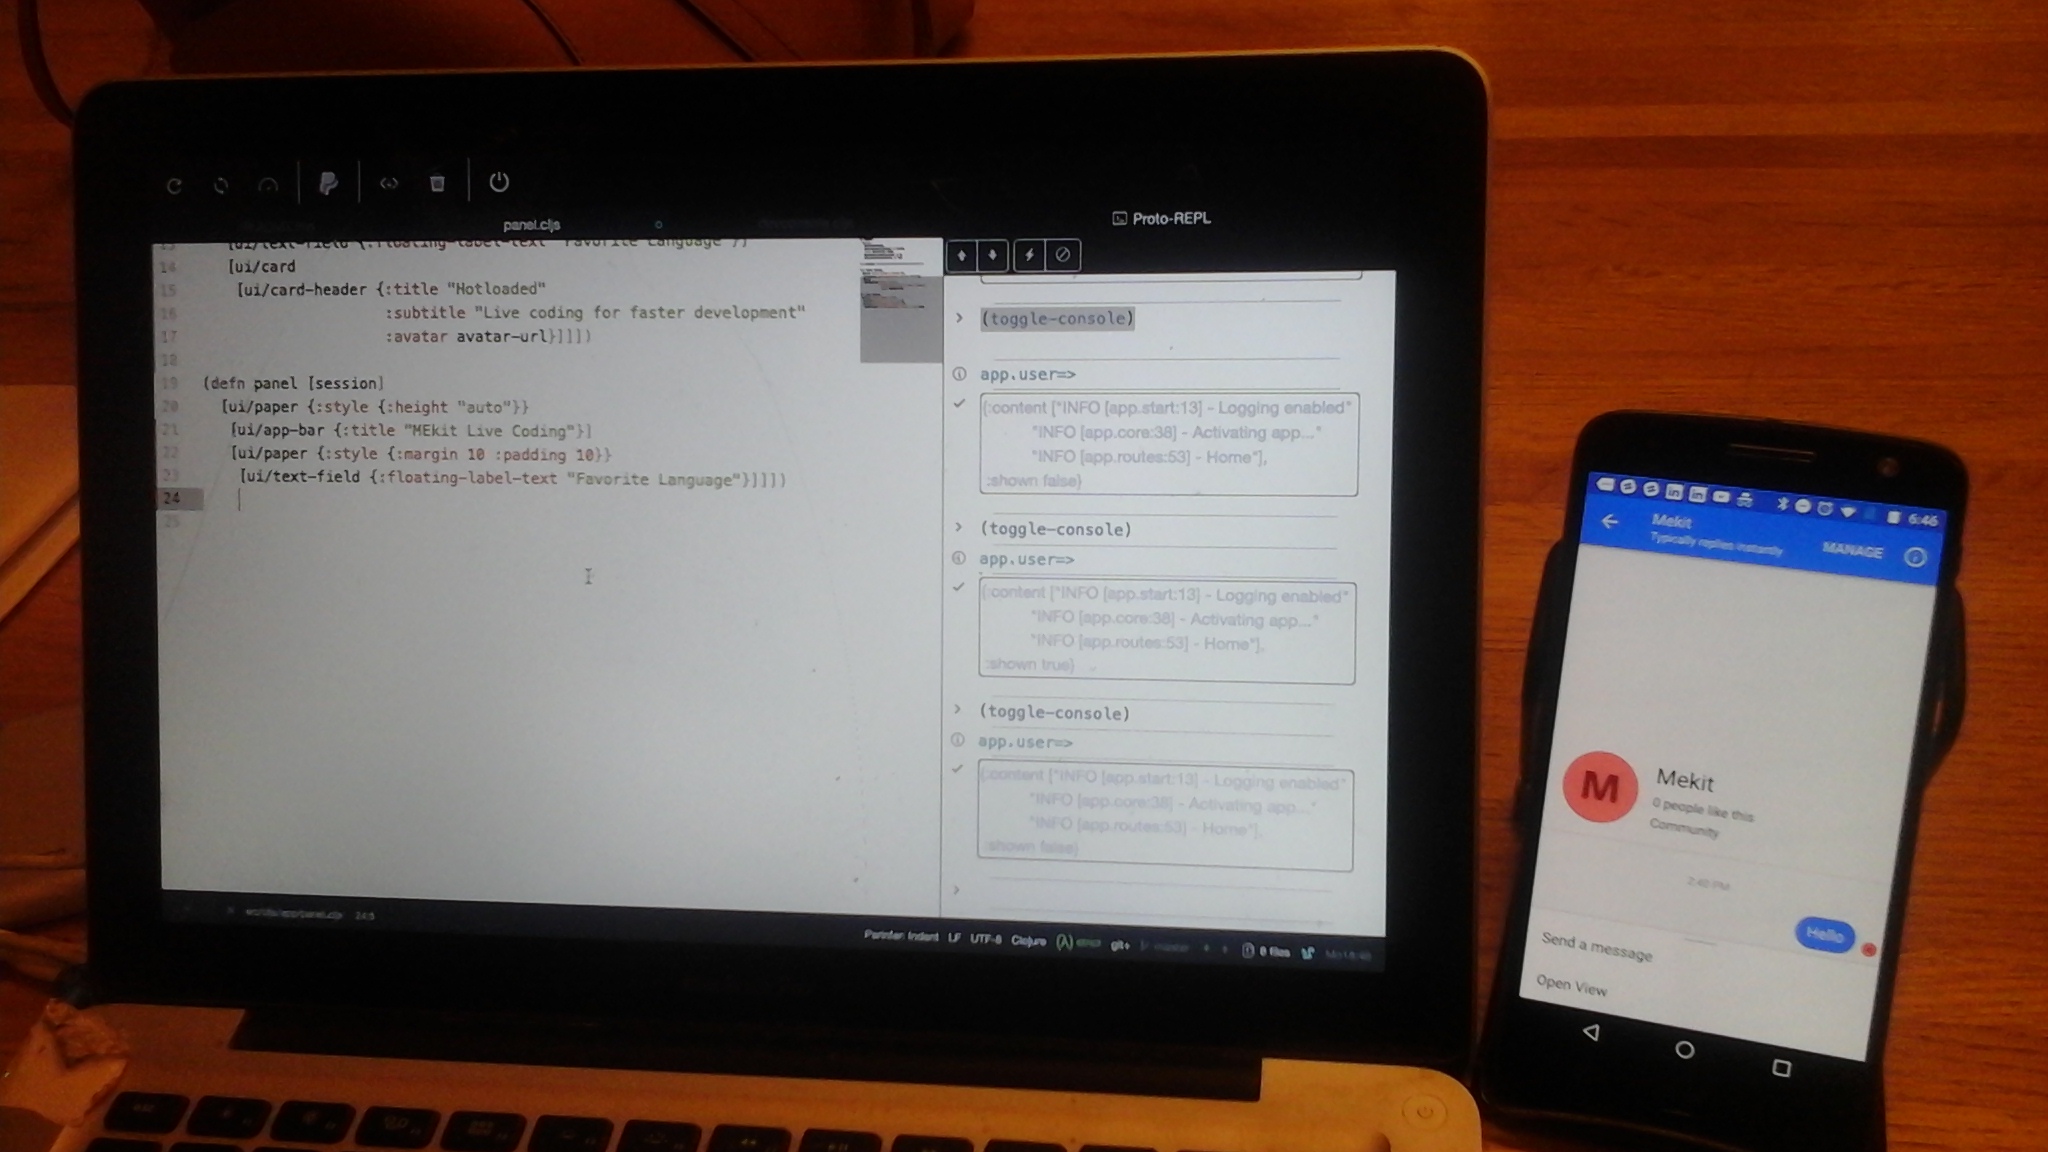Screen dimensions: 2048x1152
Task: Tap the back arrow in phone's Mekit header
Action: point(1609,521)
